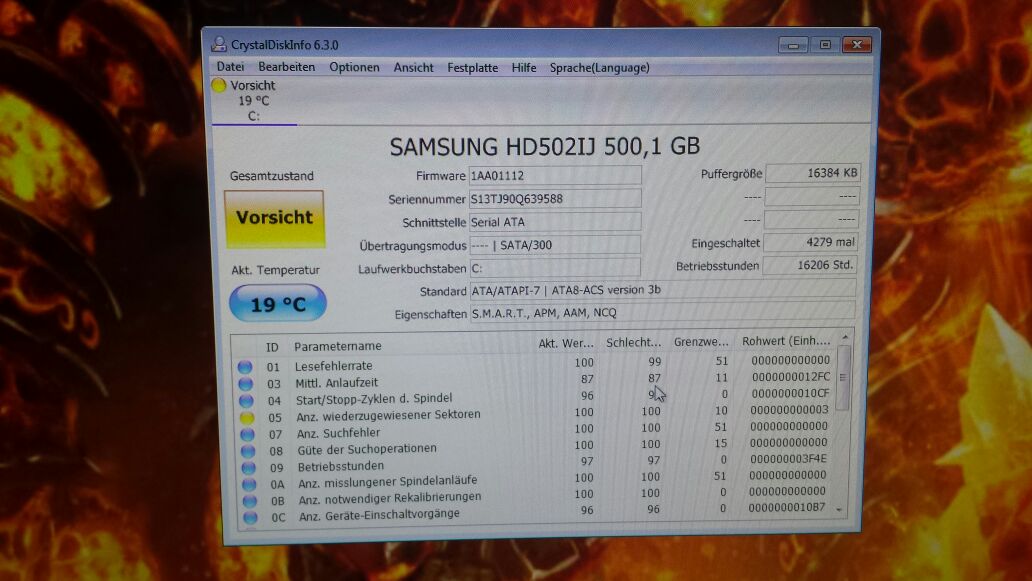1032x581 pixels.
Task: Click the Schlecht... column header
Action: point(633,343)
